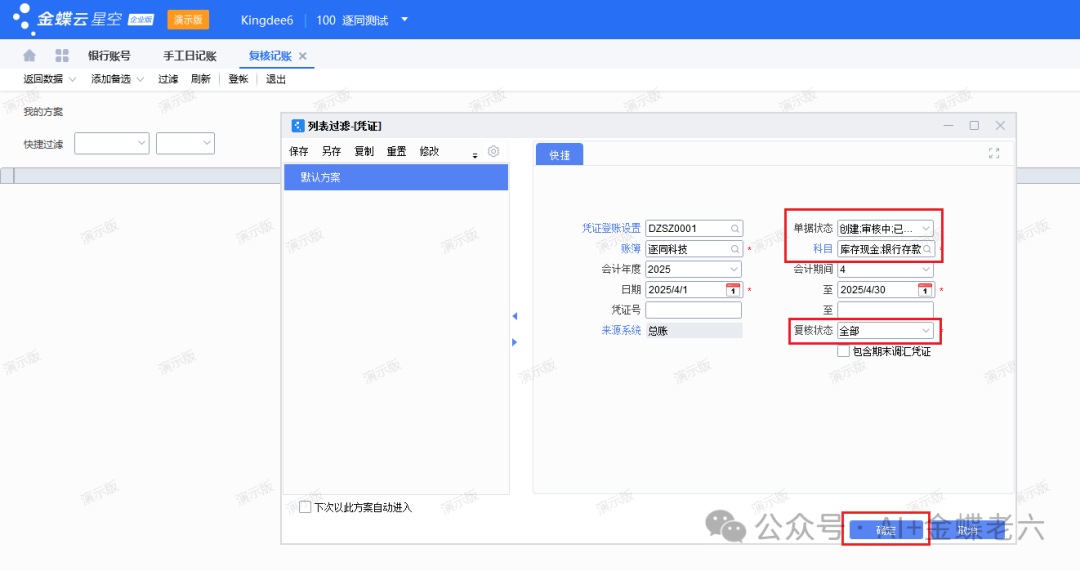
Task: Click 保存 in the filter scheme toolbar
Action: coord(298,151)
